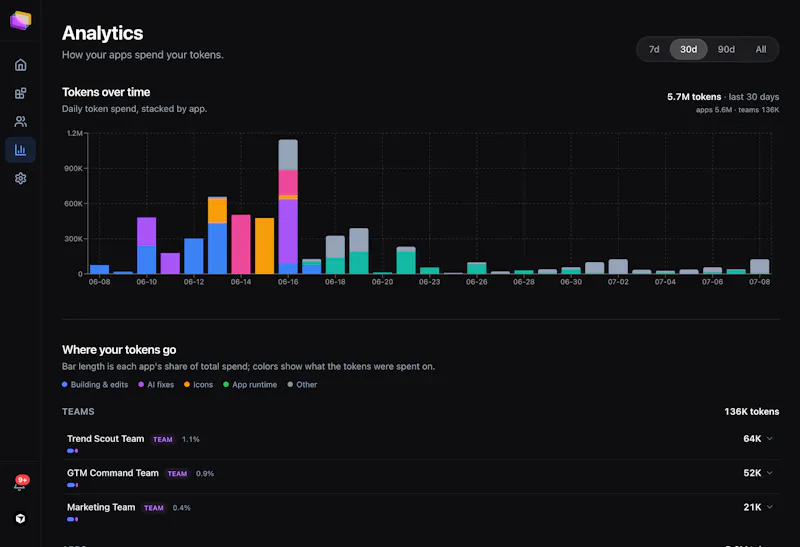Click TEAM badge next to Trend Scout Team
This screenshot has width=800, height=547.
(163, 439)
